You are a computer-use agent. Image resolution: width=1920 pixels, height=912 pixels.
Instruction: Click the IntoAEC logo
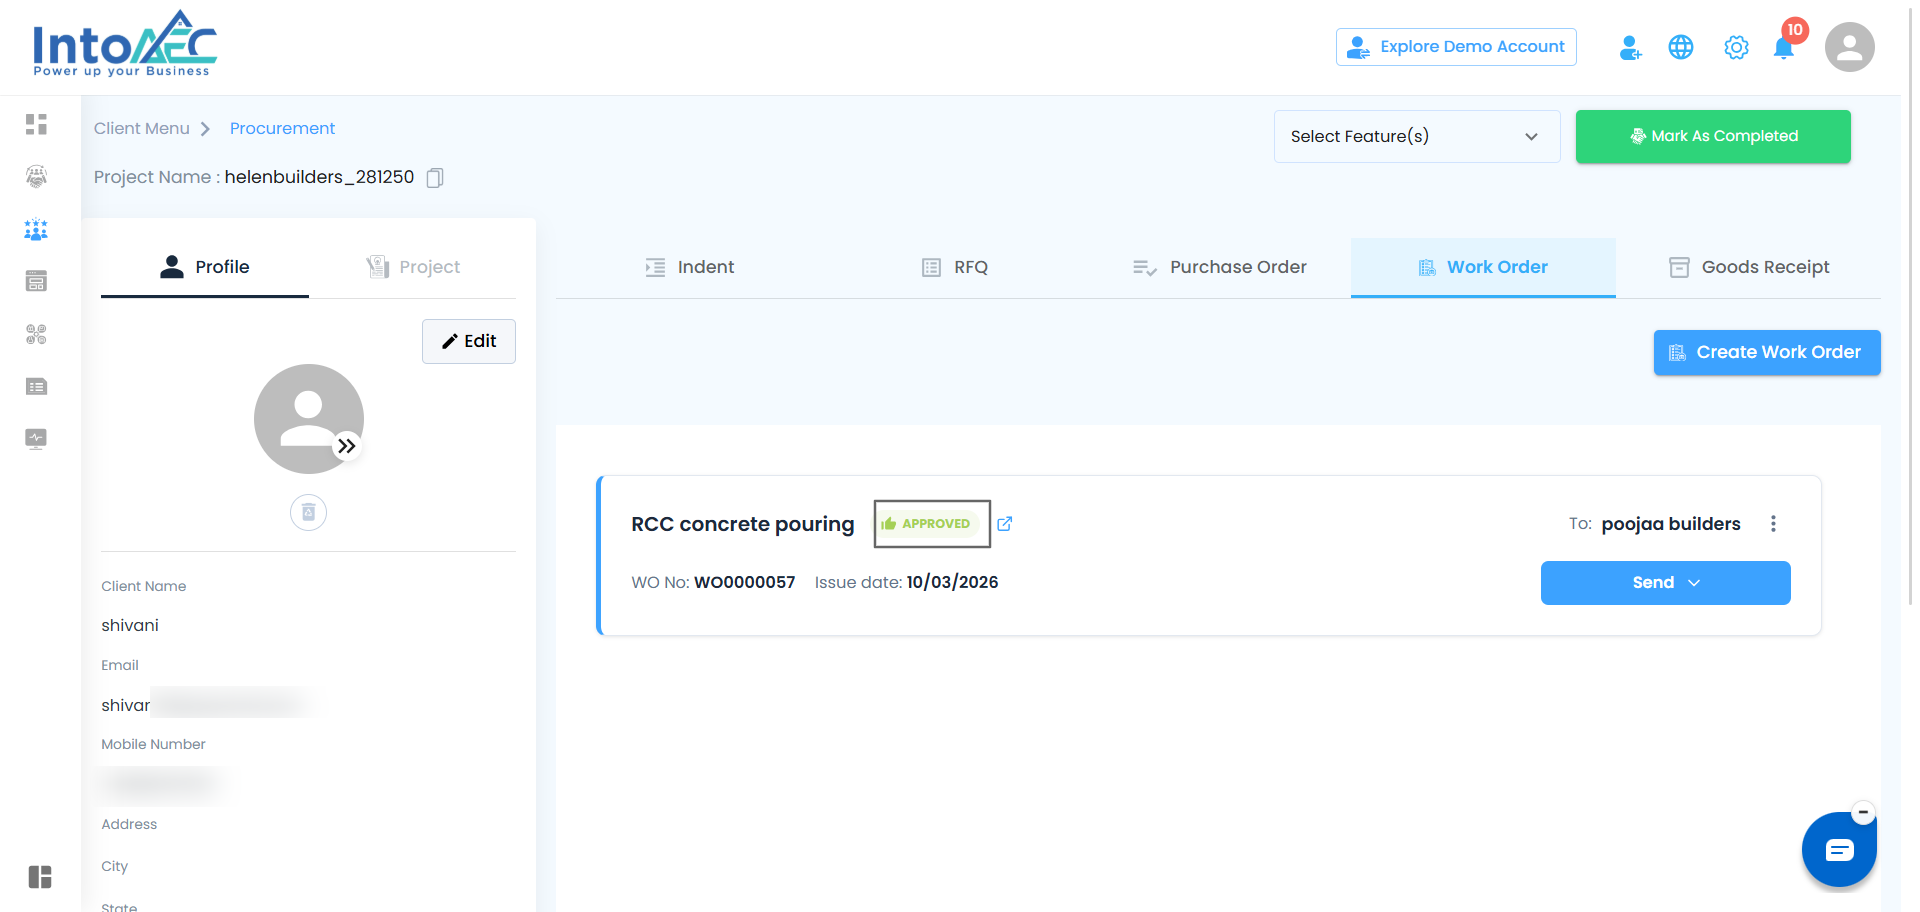[125, 44]
